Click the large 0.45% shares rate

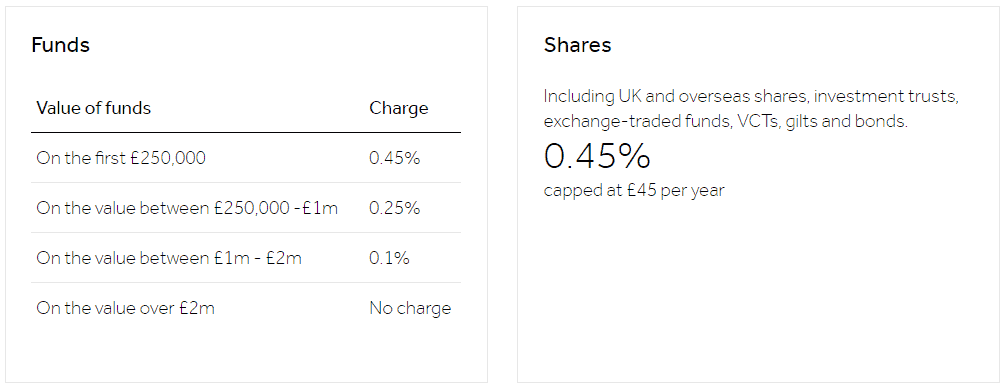tap(597, 155)
